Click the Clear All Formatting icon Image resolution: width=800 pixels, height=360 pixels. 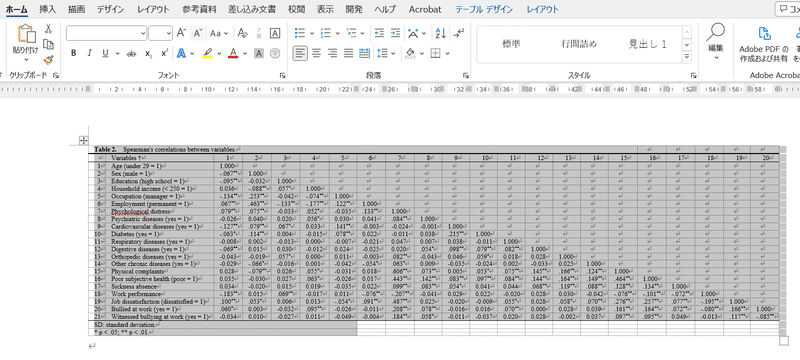coord(242,34)
